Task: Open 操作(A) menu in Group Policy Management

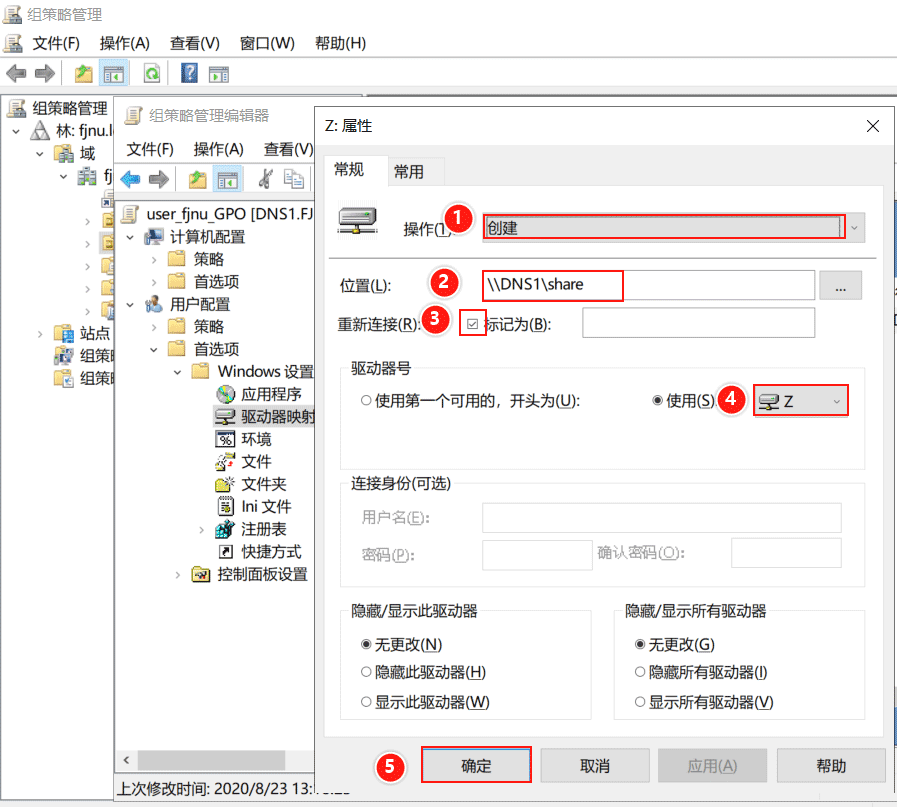Action: 125,43
